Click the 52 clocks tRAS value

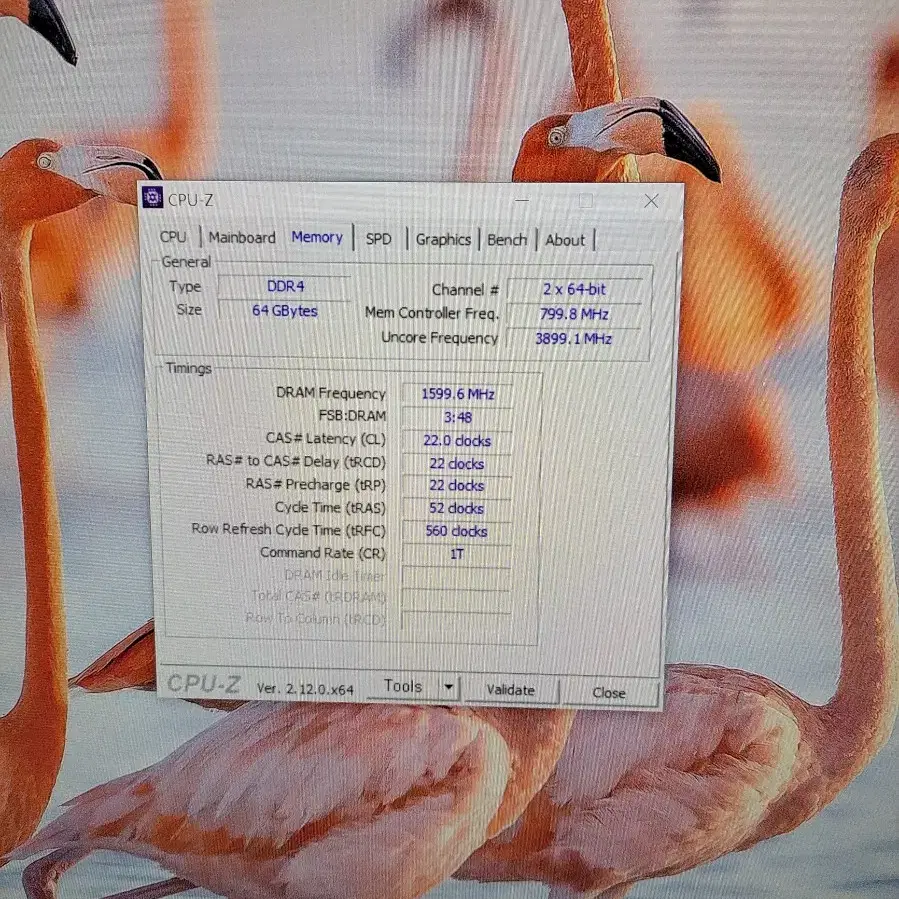point(456,509)
